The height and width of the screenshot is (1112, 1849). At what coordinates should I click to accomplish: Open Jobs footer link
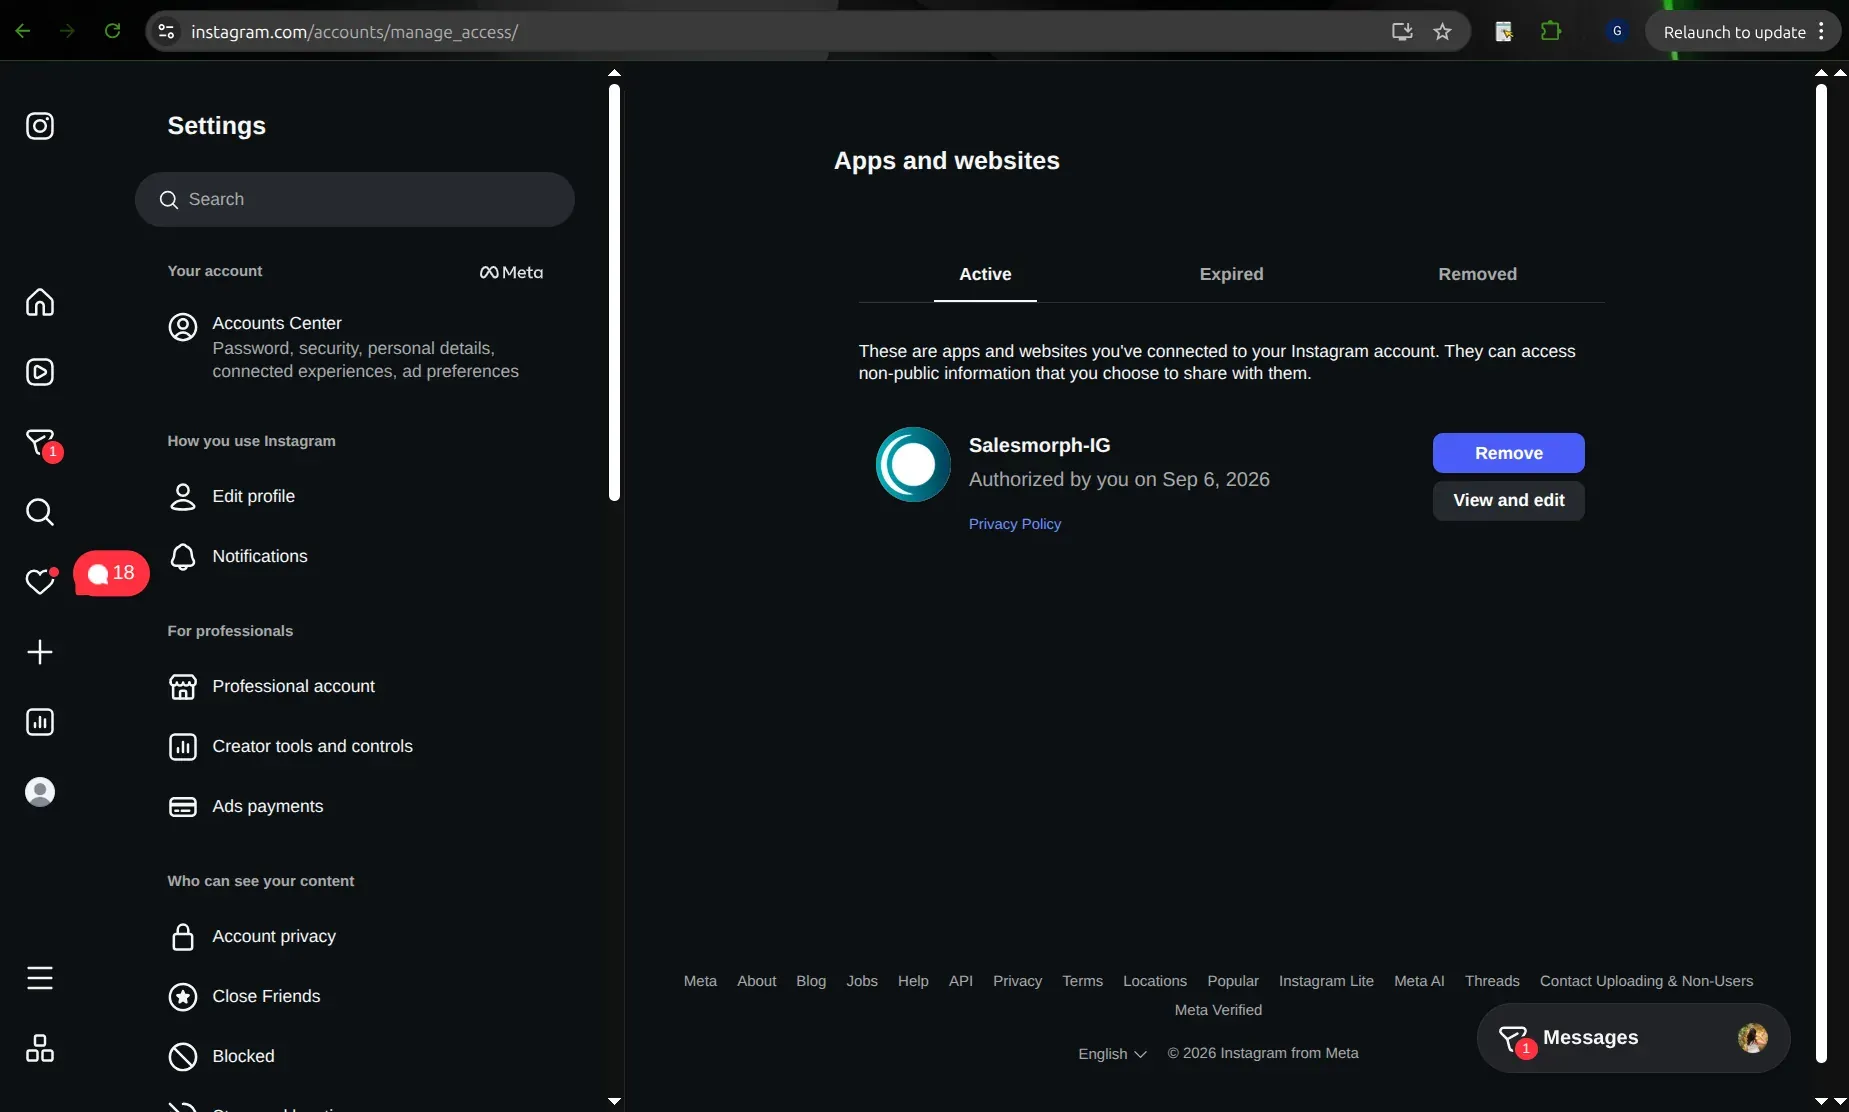[862, 981]
